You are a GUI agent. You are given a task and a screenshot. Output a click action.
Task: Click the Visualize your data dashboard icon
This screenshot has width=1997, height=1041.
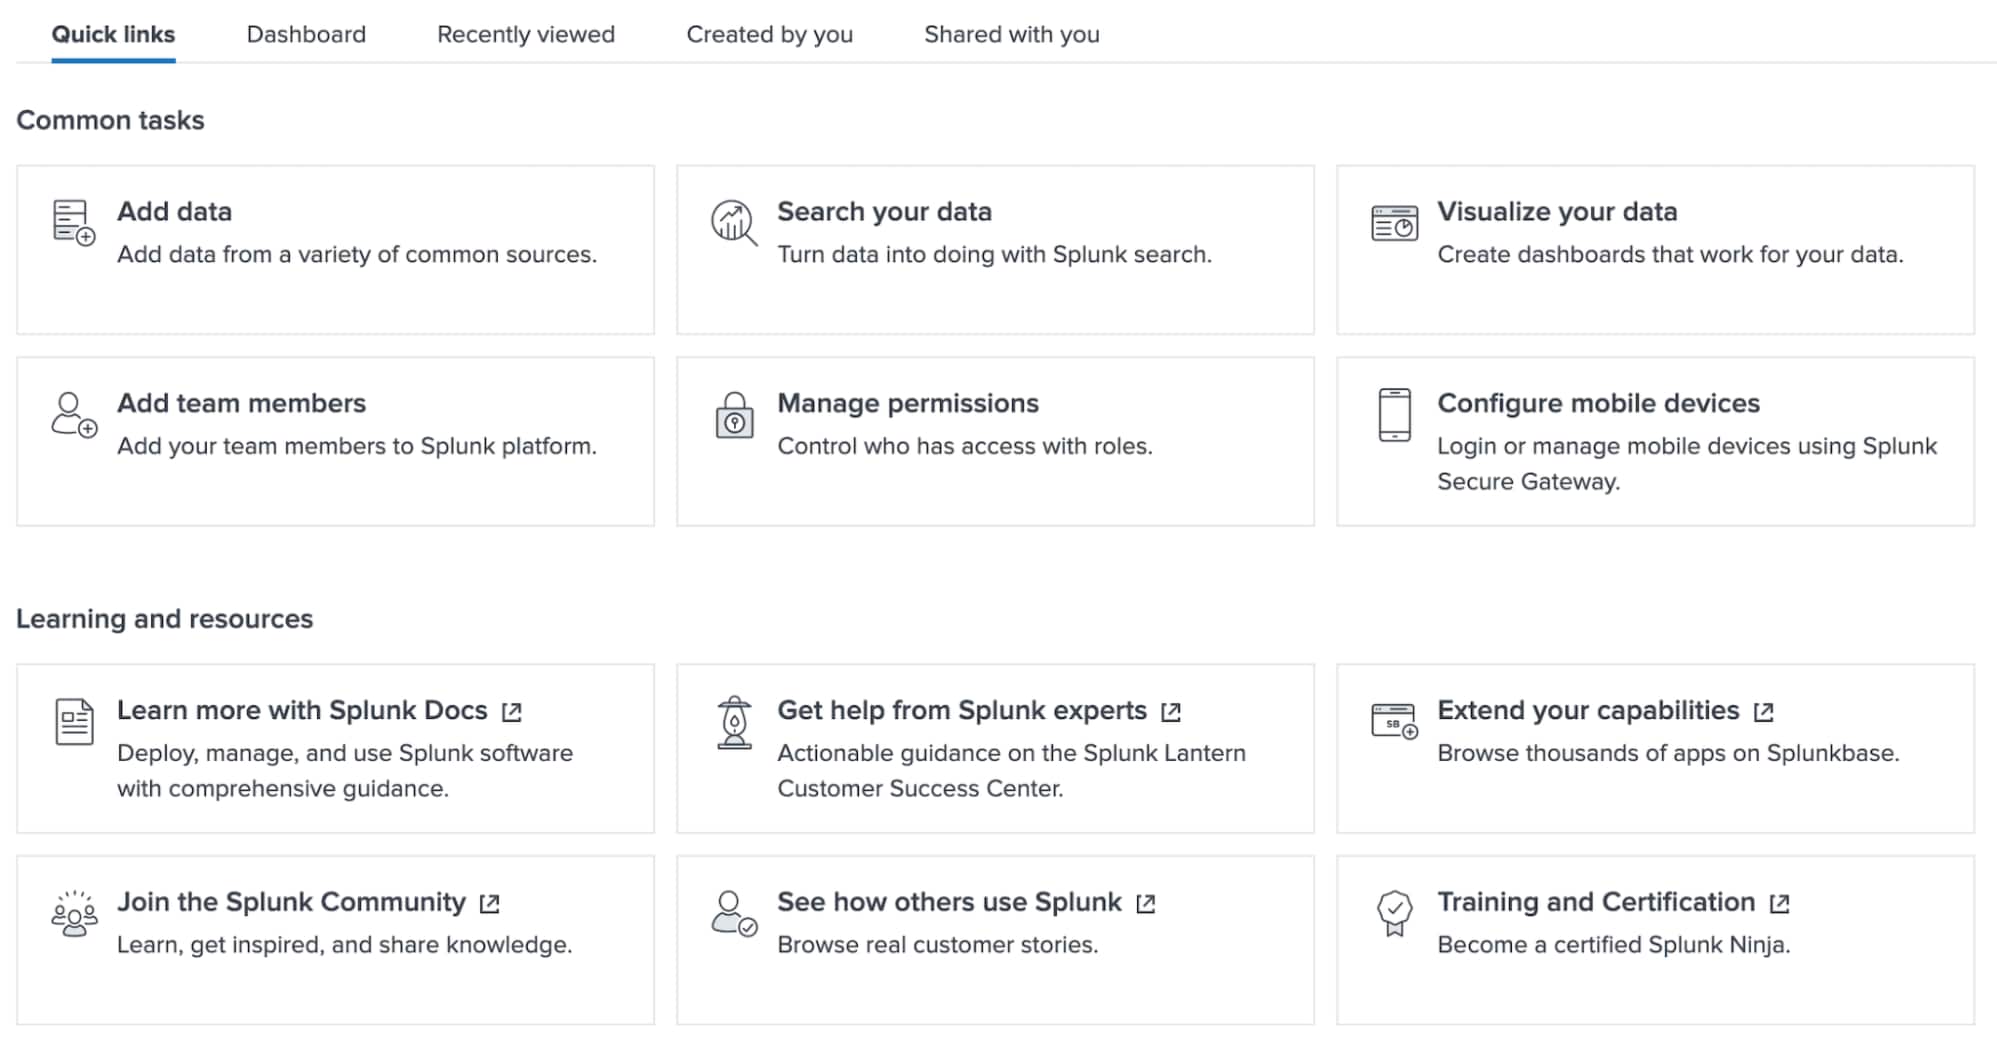(1394, 223)
